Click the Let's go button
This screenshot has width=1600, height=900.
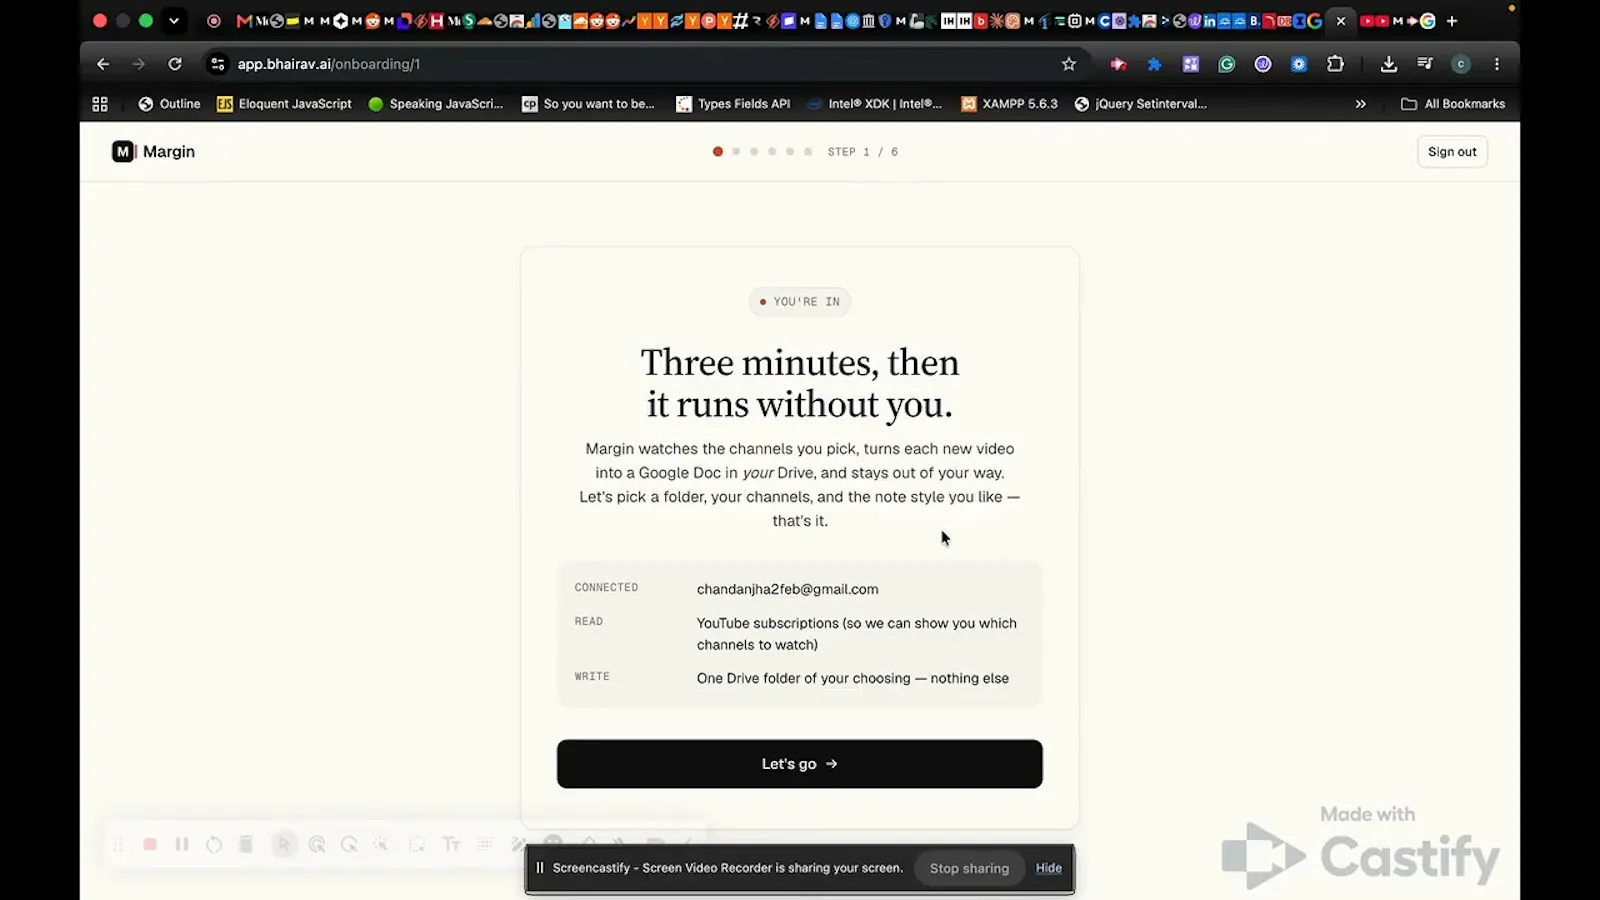pyautogui.click(x=800, y=764)
